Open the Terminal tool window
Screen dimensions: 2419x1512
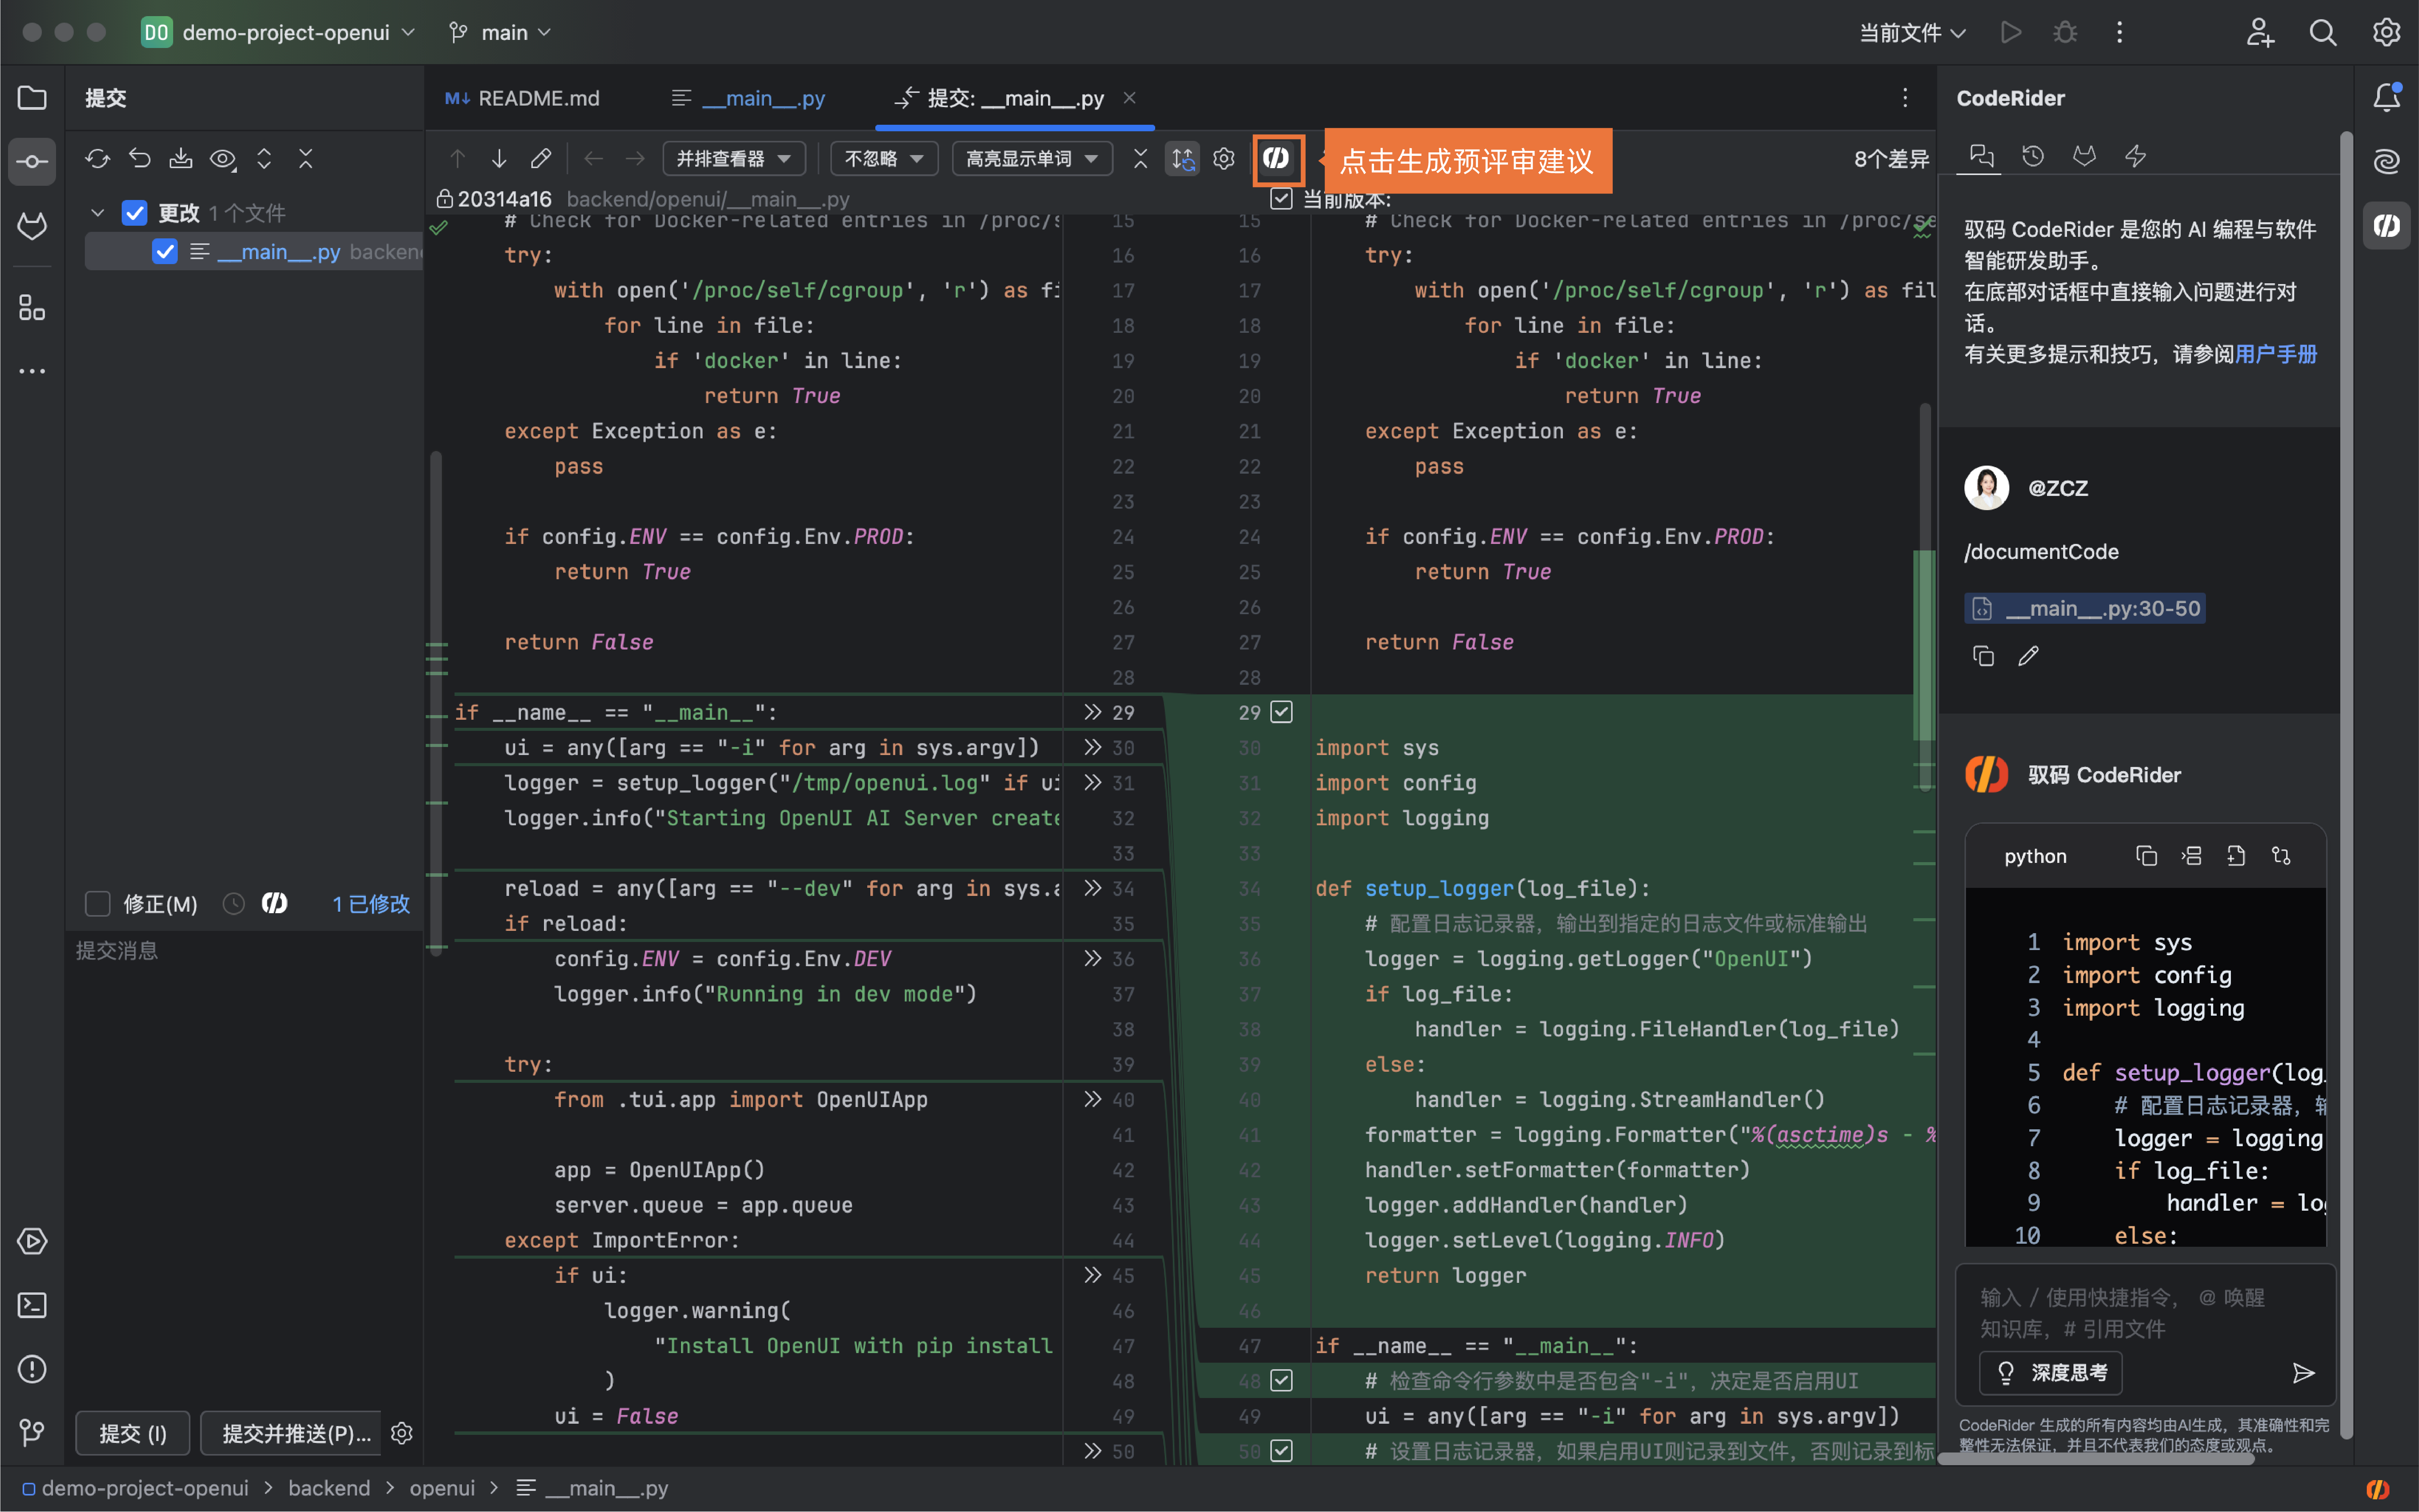(x=32, y=1305)
